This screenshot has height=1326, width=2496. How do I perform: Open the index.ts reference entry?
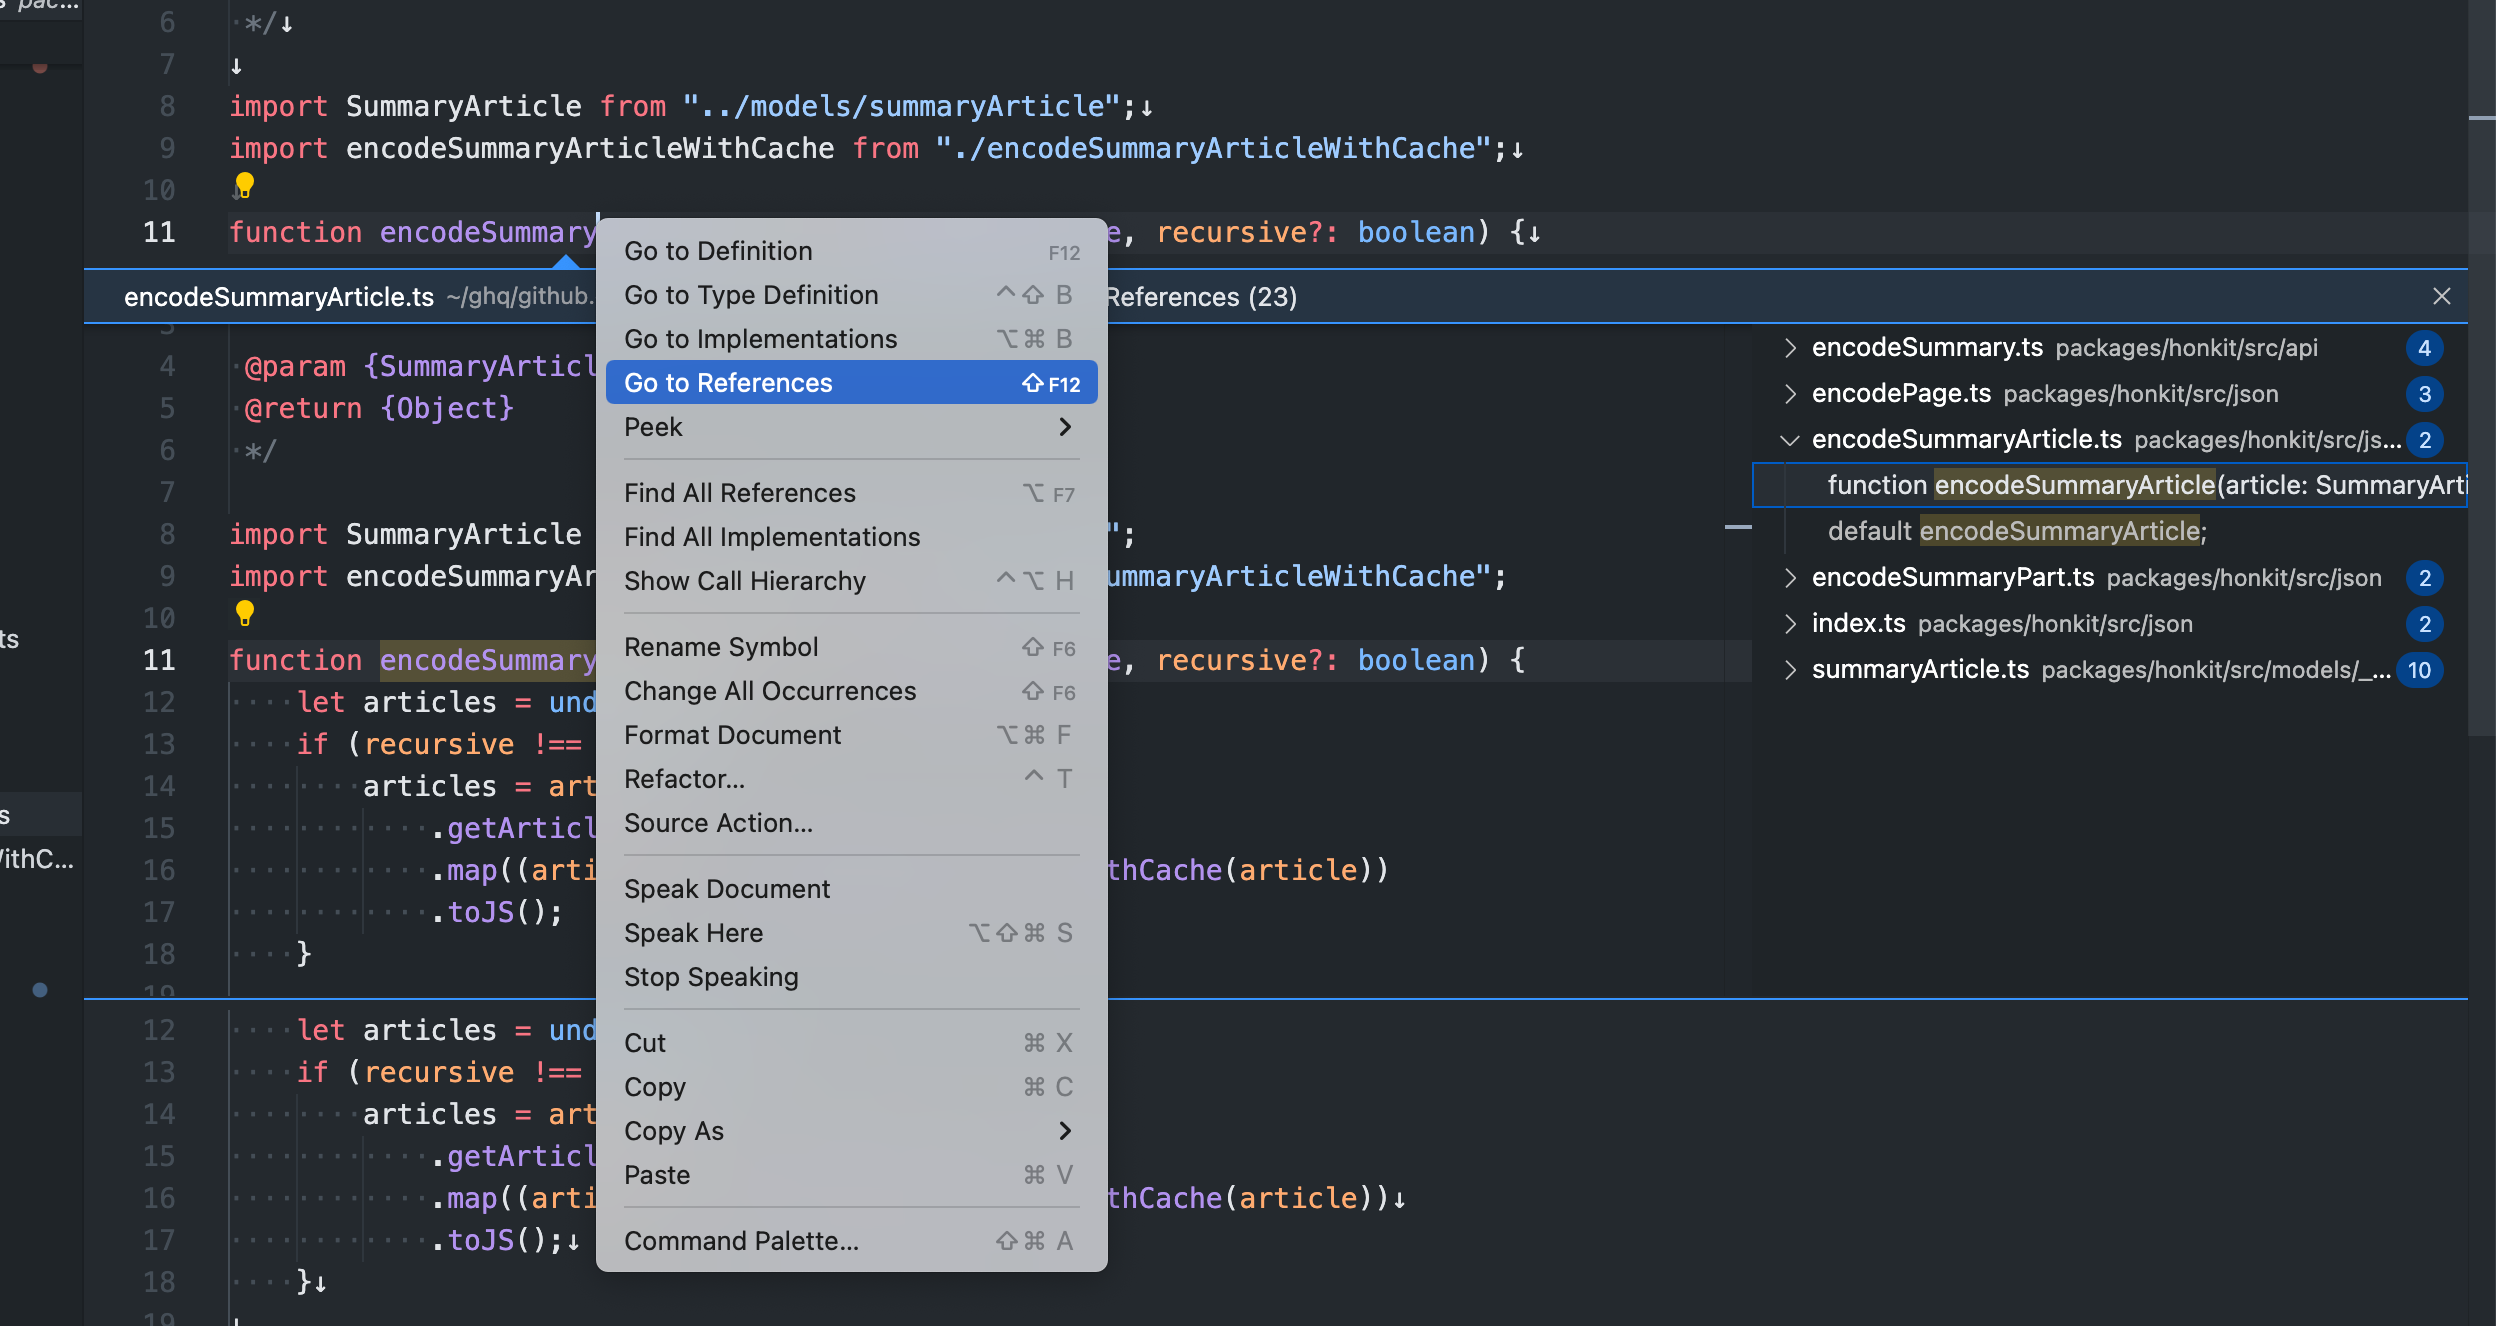pyautogui.click(x=1858, y=624)
